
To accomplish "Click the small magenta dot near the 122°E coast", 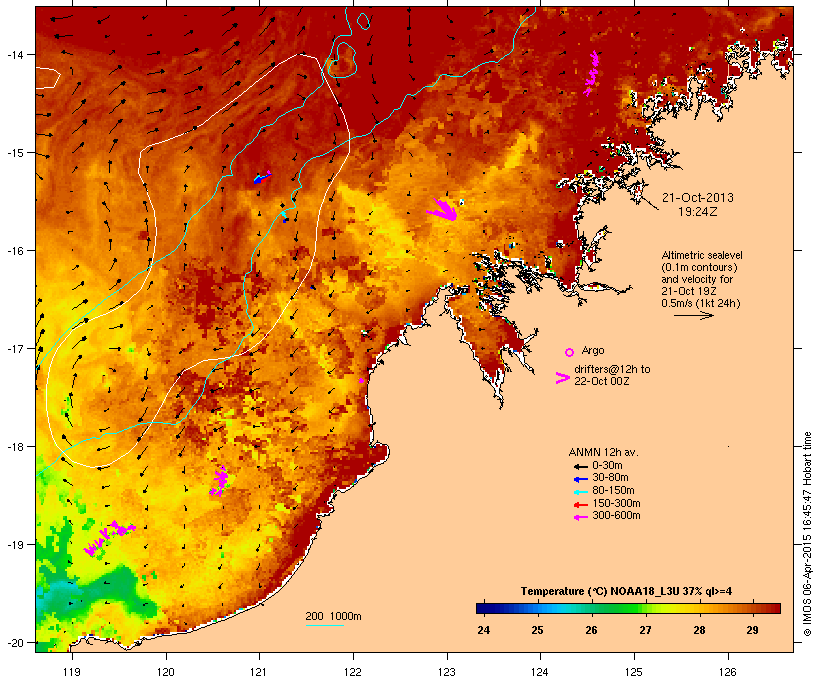I will 361,380.
